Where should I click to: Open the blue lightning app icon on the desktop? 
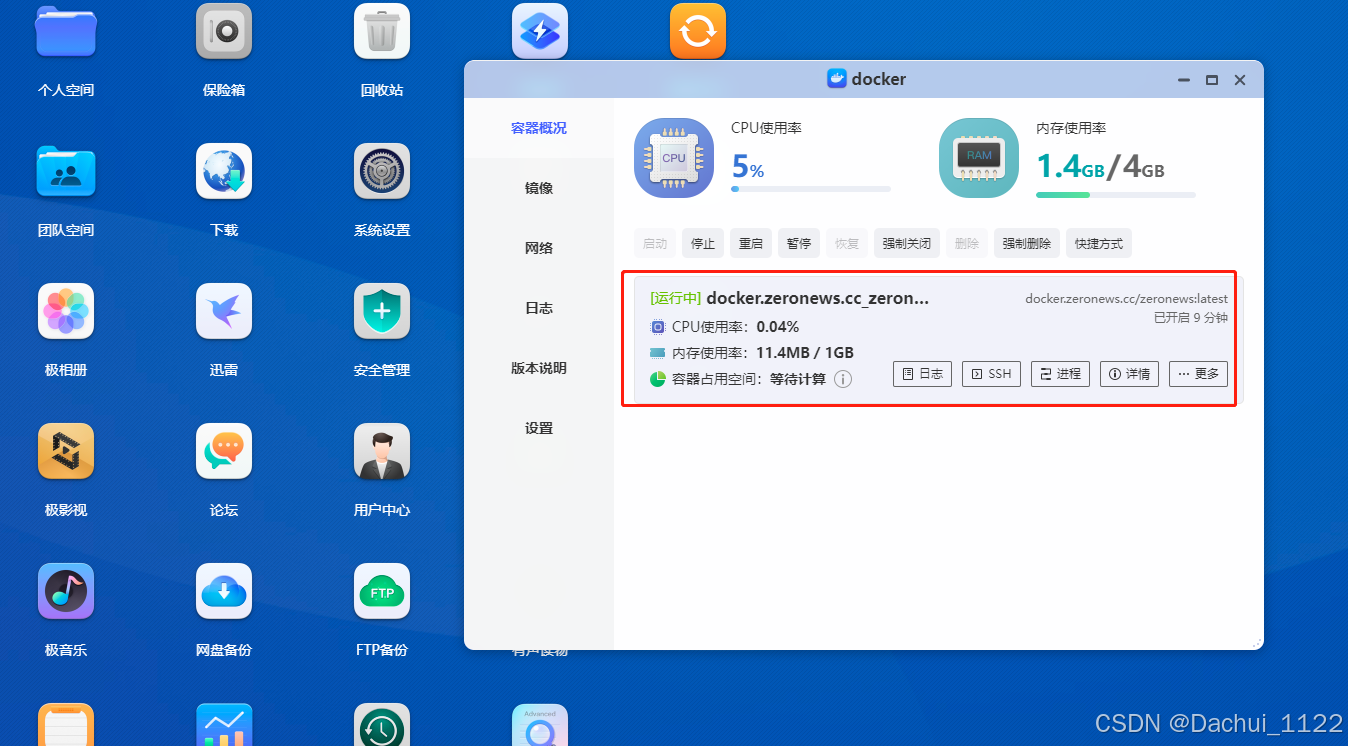540,31
